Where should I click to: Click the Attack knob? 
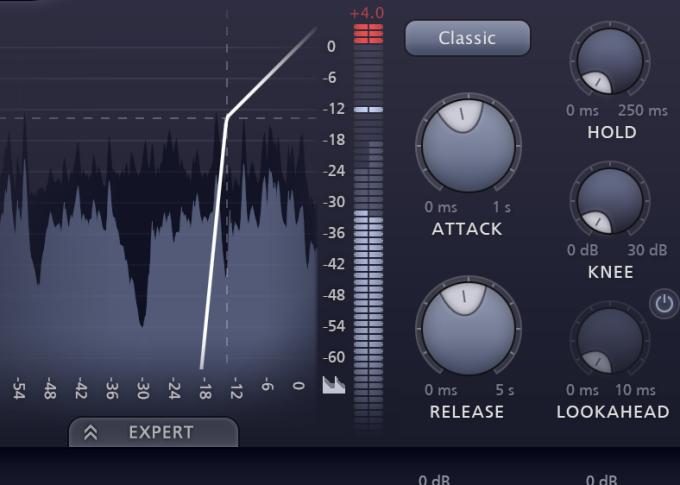(x=468, y=146)
